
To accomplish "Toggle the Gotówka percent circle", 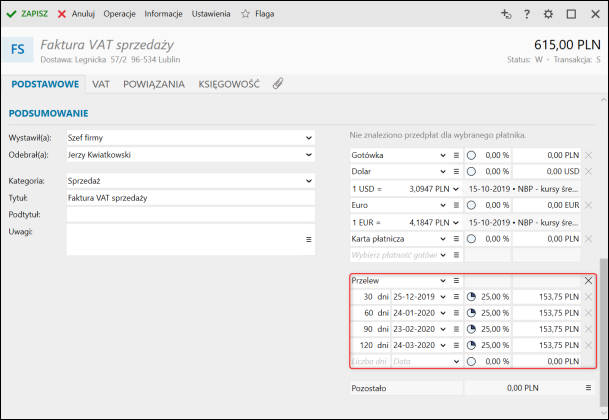I will 471,155.
